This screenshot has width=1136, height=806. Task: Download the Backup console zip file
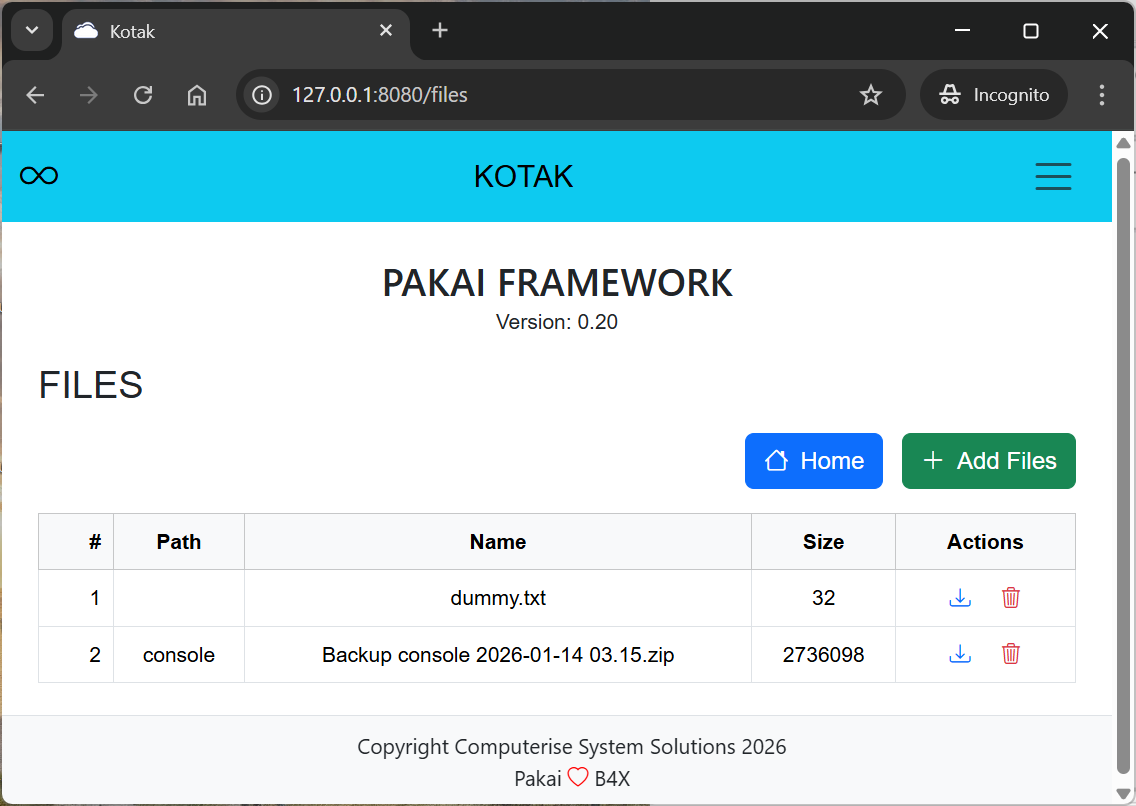pyautogui.click(x=960, y=654)
